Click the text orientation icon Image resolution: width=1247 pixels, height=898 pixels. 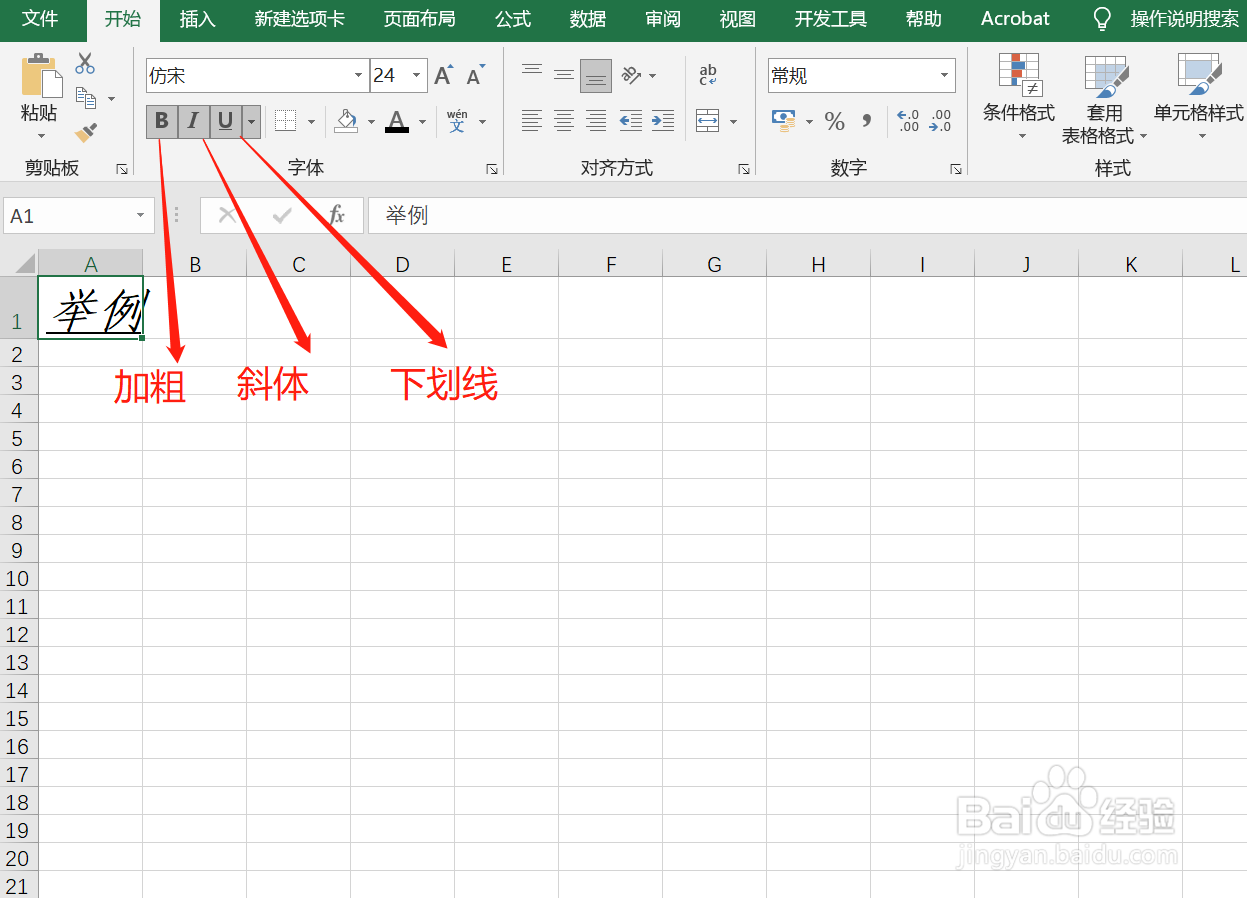(631, 75)
